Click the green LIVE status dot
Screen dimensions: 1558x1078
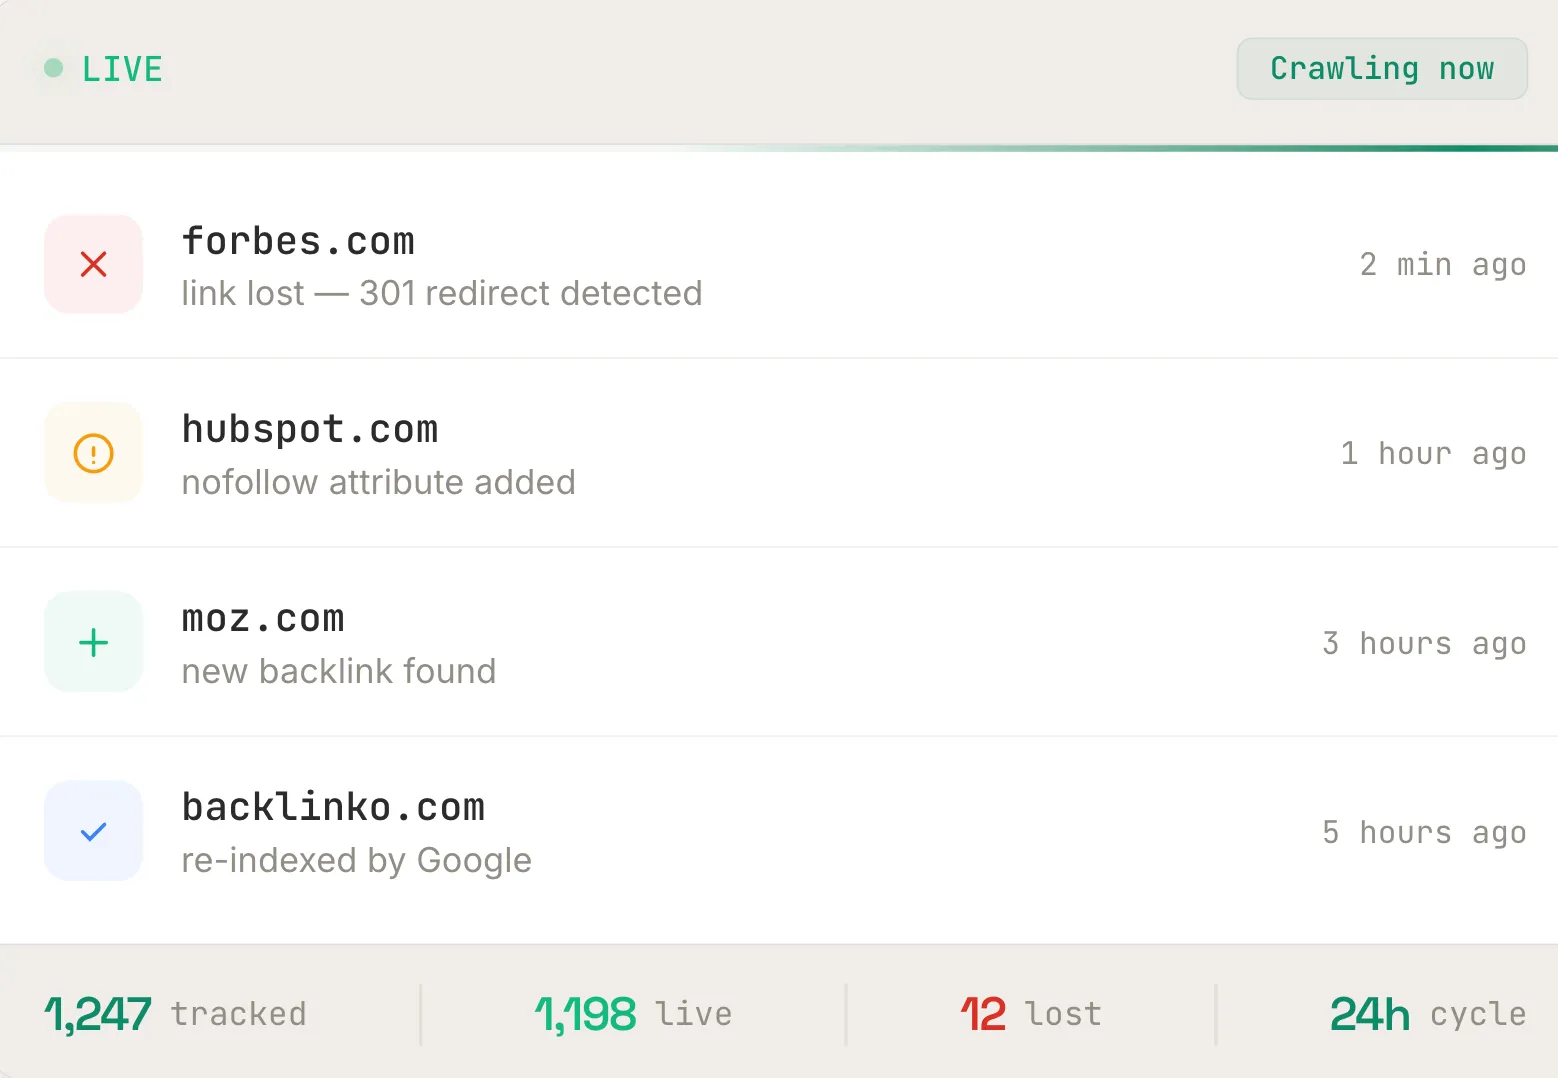click(54, 68)
